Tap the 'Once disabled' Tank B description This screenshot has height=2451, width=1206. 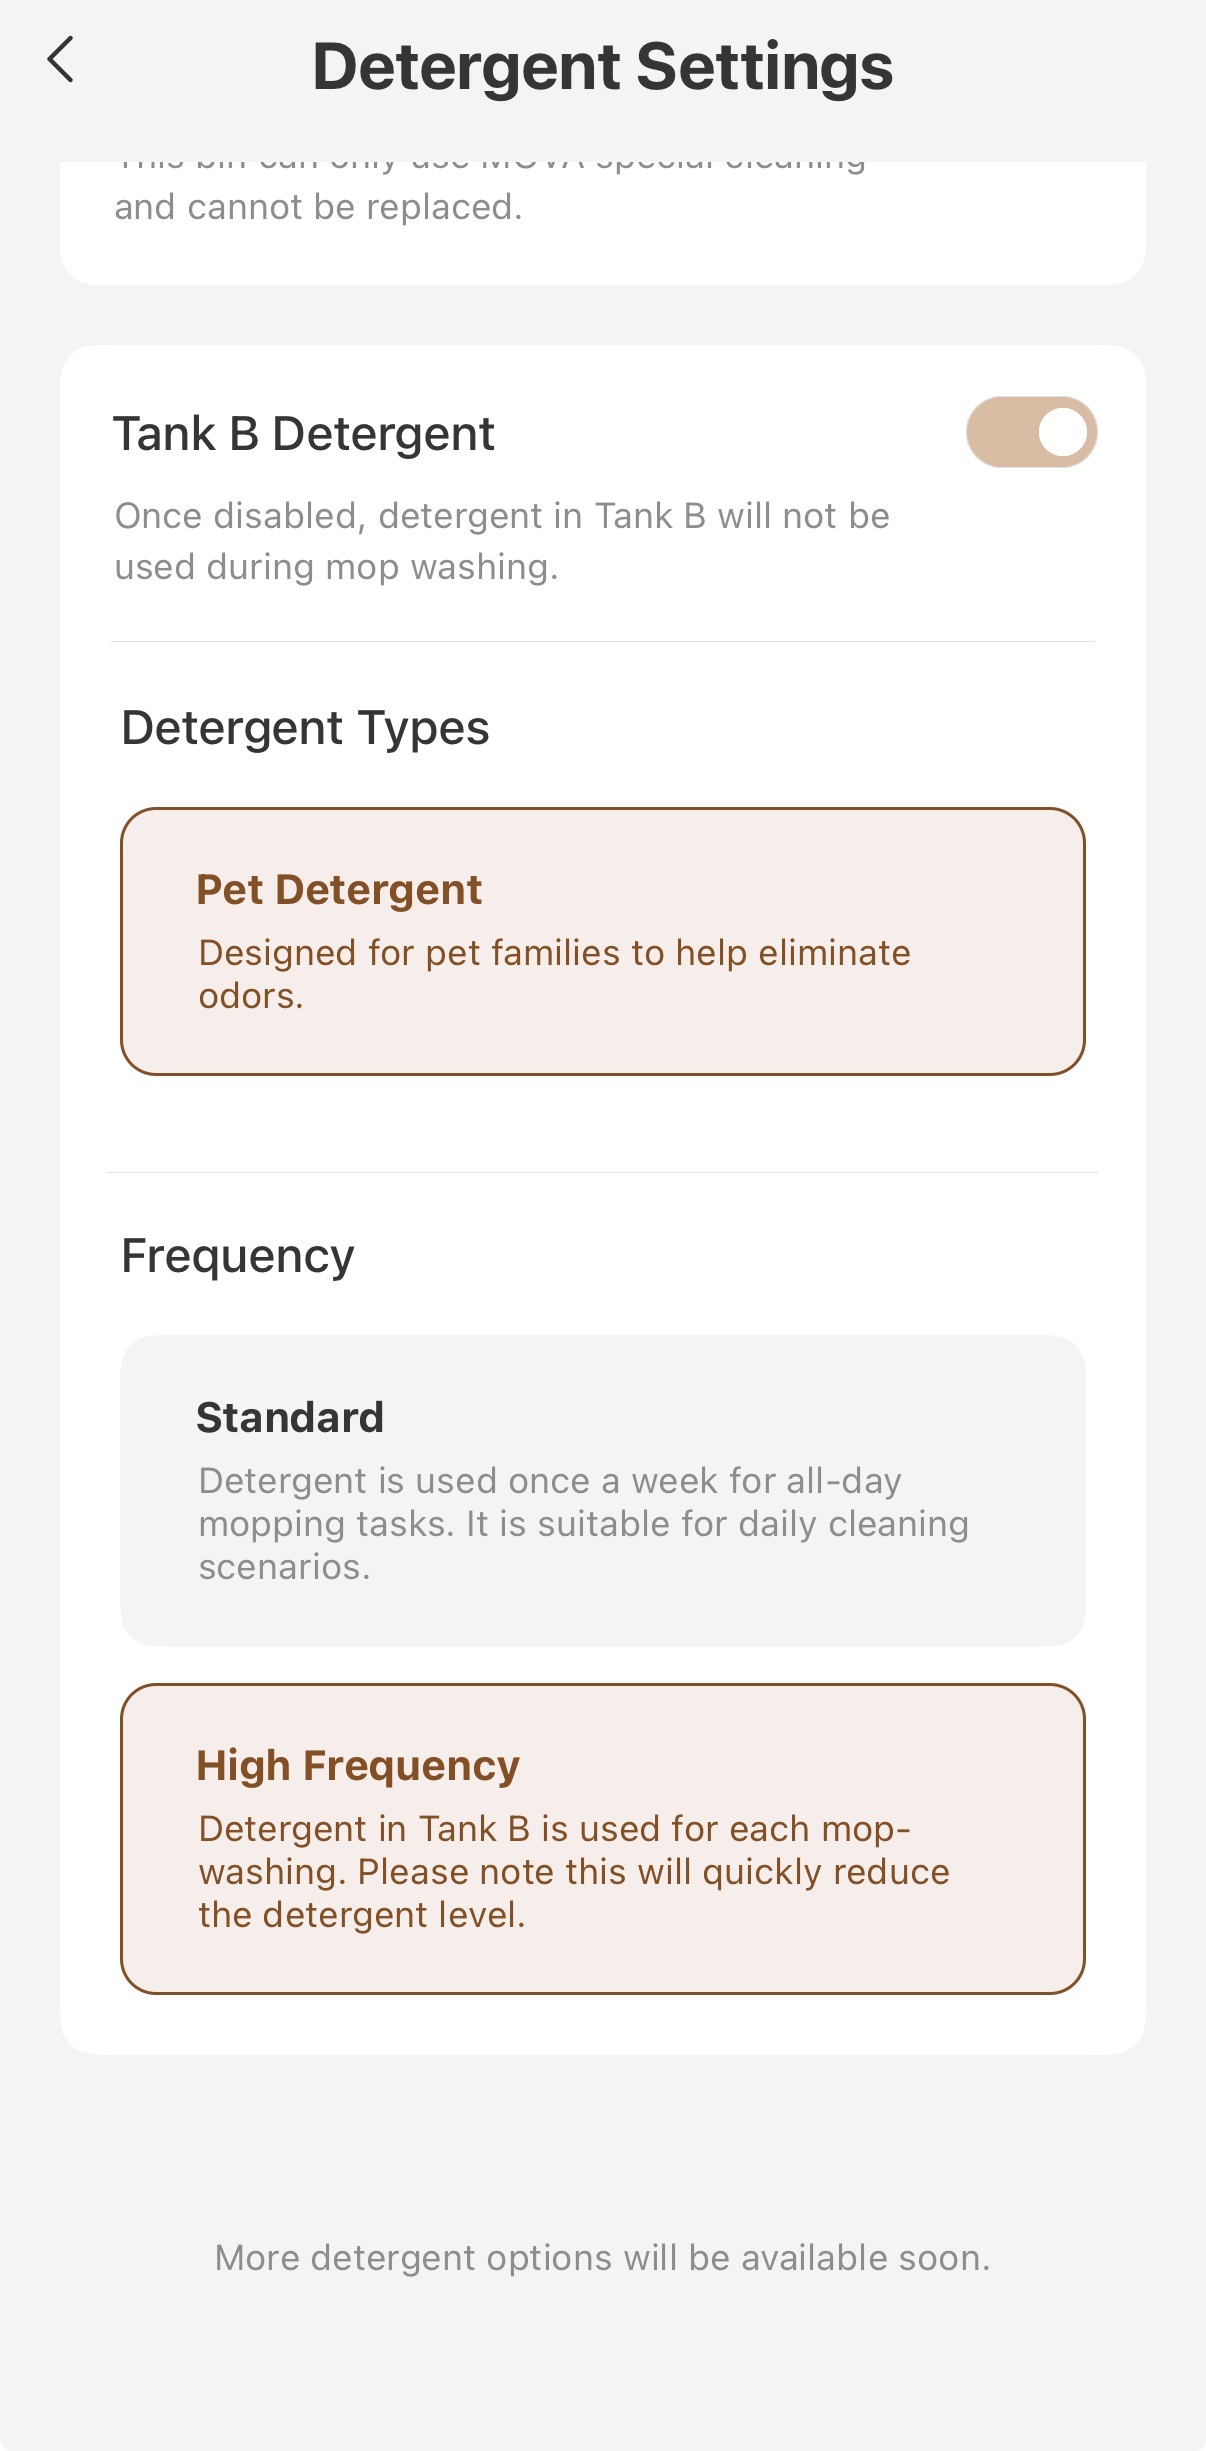click(x=502, y=541)
